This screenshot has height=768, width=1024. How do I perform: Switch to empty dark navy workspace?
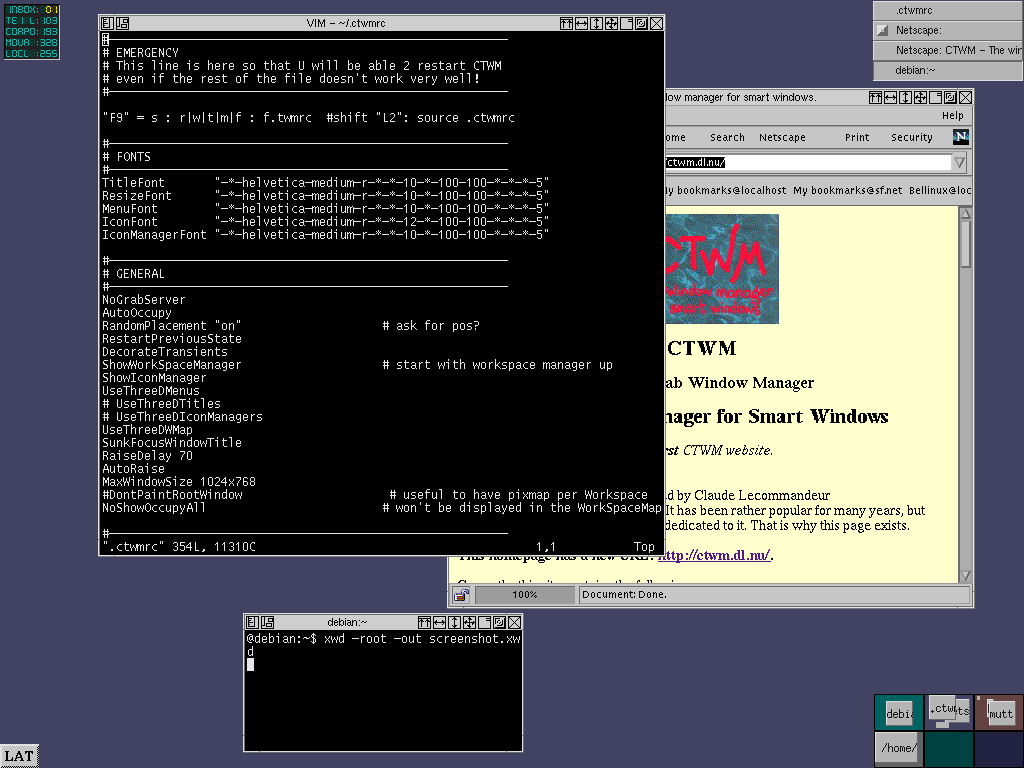pos(999,749)
